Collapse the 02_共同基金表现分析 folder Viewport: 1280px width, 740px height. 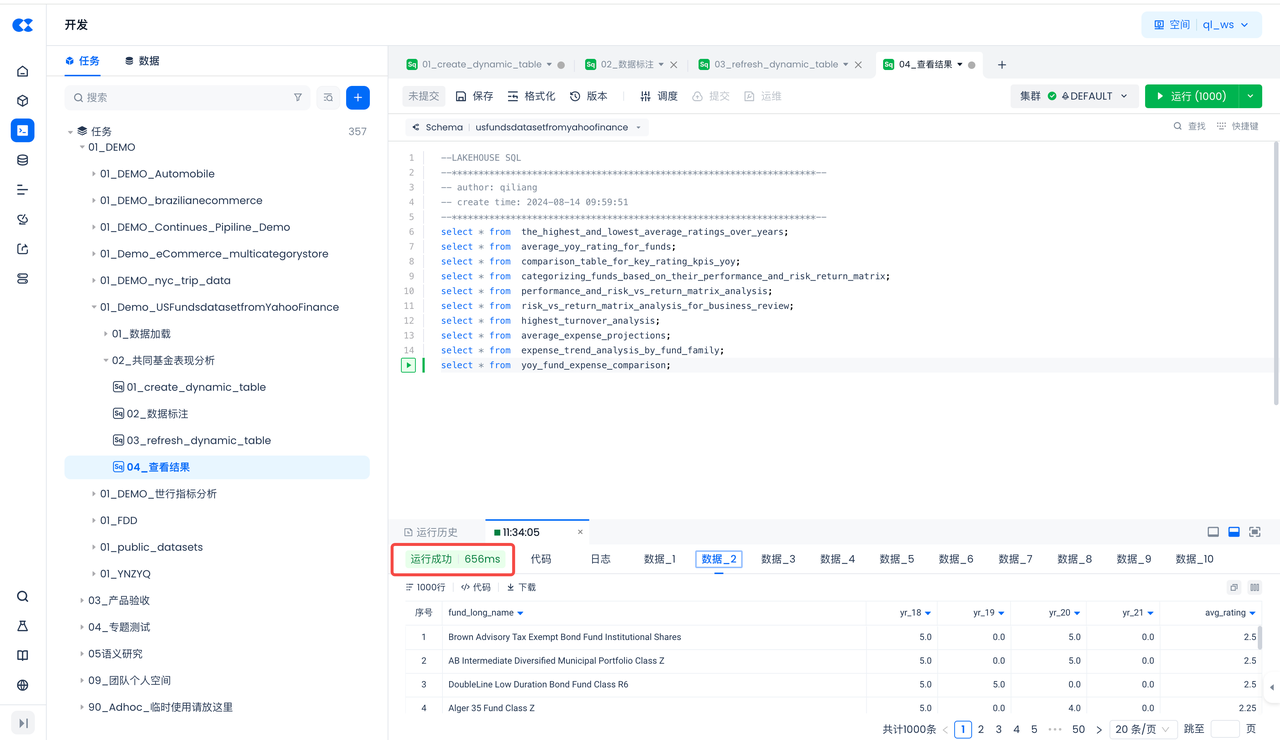click(106, 361)
